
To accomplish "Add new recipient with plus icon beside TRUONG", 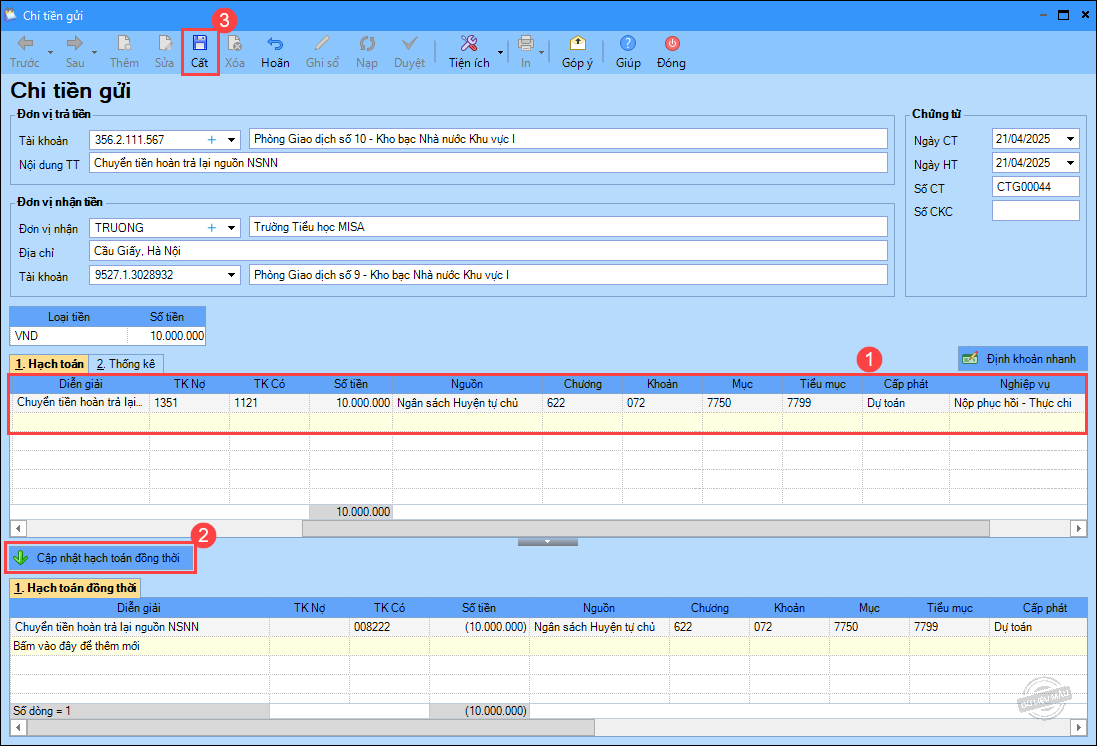I will pyautogui.click(x=211, y=228).
